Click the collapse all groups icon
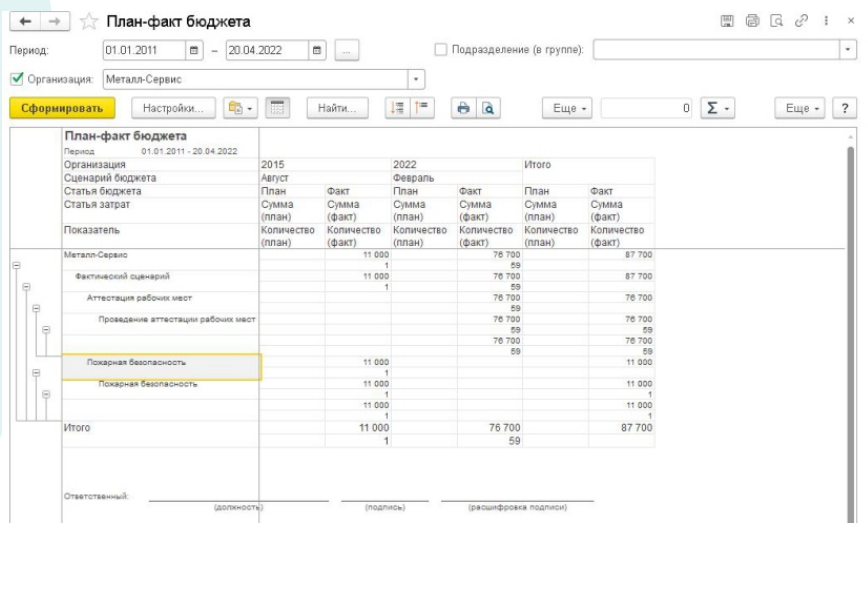 tap(397, 108)
